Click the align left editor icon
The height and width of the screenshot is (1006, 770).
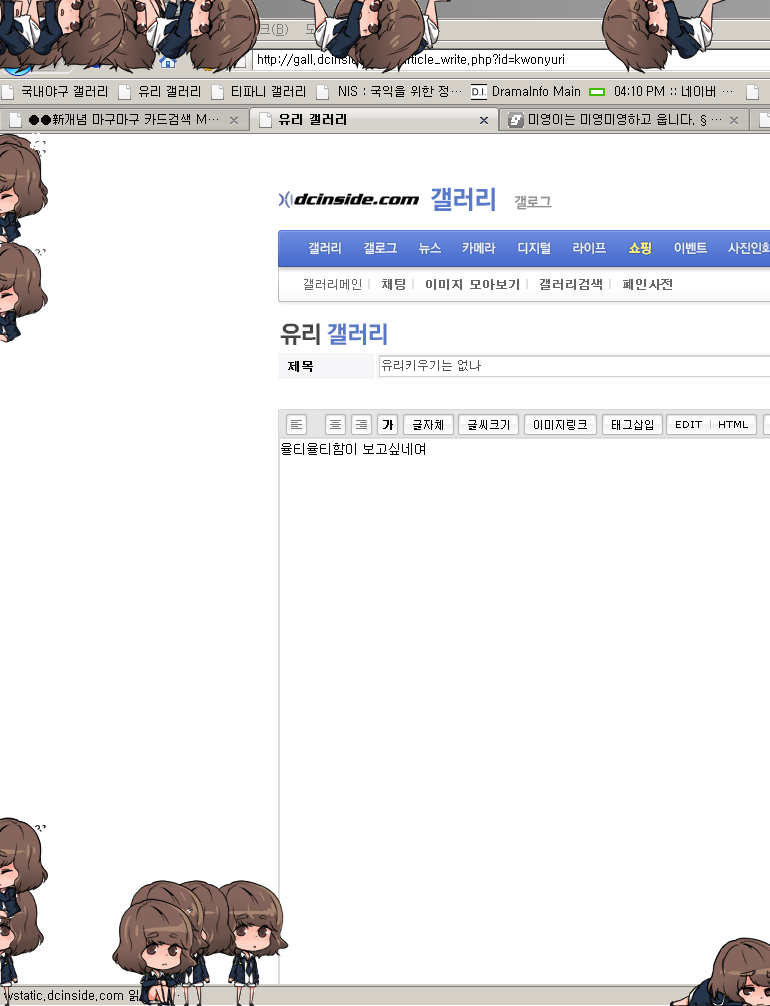click(x=296, y=425)
